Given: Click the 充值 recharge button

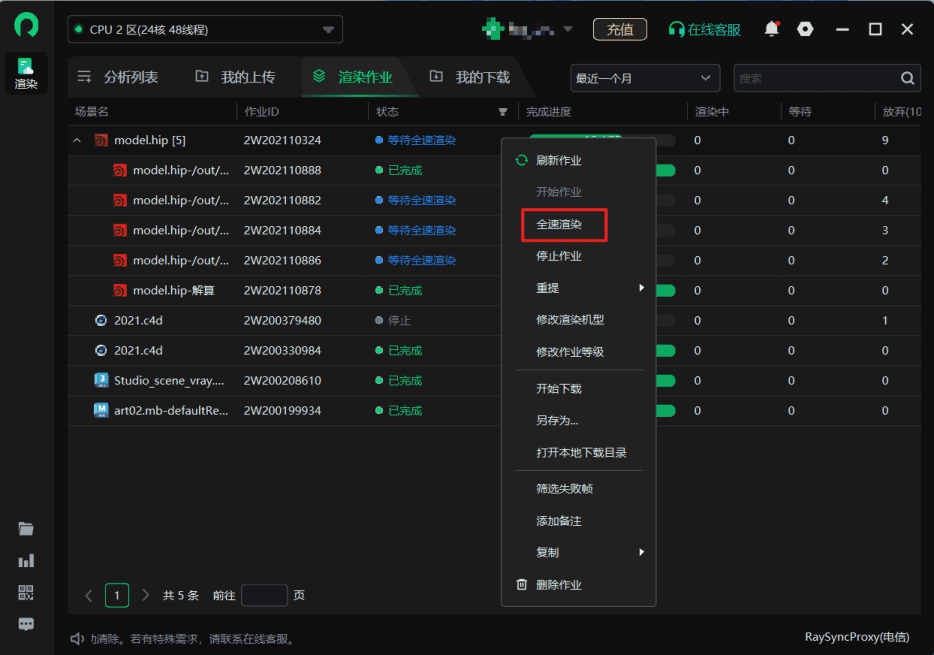Looking at the screenshot, I should pos(620,30).
